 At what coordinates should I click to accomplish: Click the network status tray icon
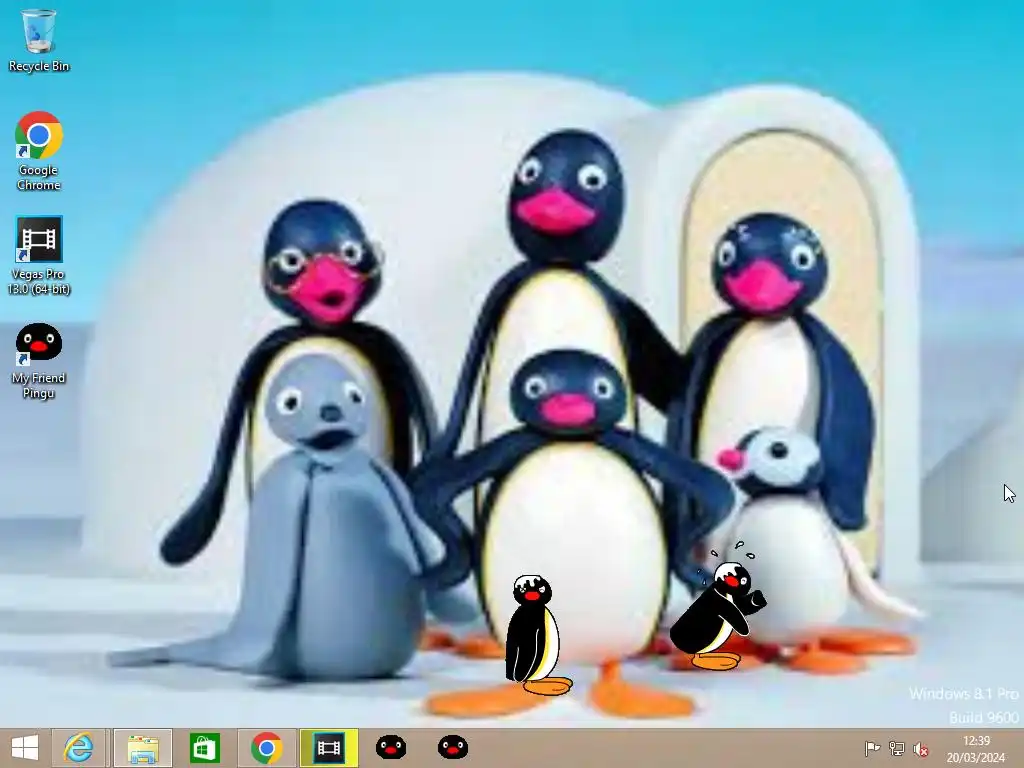coord(897,748)
